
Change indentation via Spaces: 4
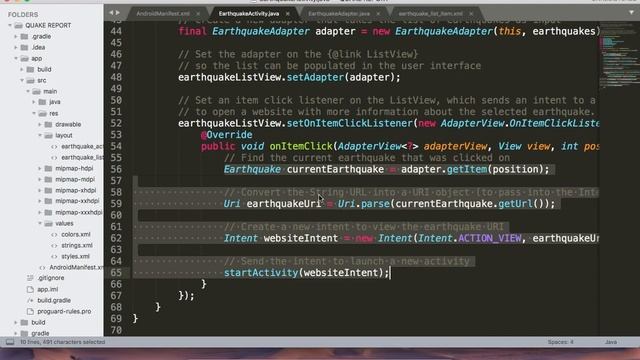pos(560,342)
